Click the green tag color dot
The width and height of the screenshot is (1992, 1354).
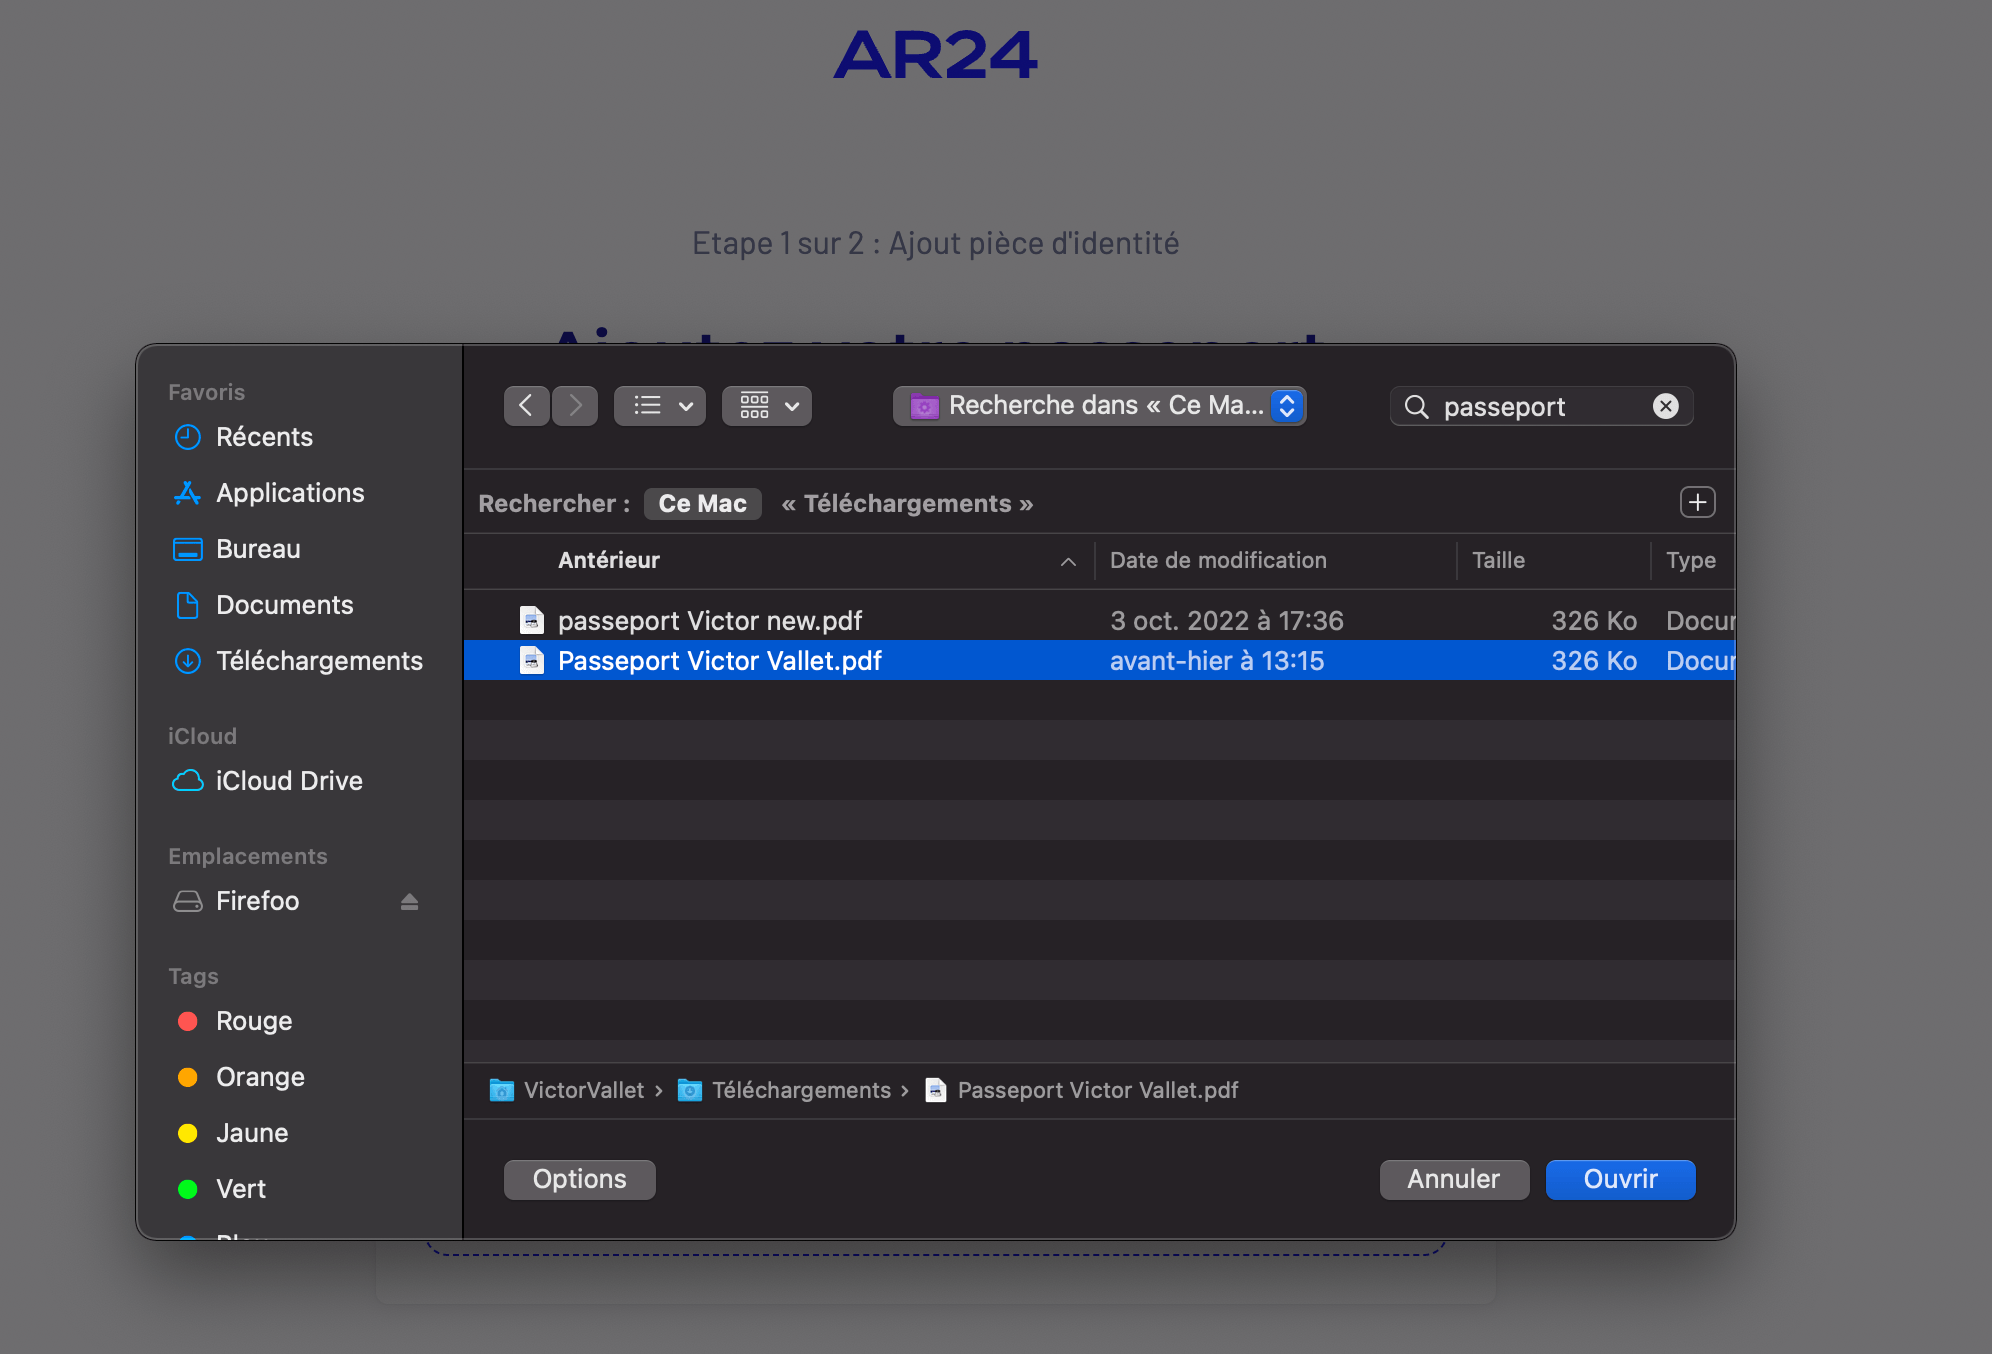[187, 1189]
